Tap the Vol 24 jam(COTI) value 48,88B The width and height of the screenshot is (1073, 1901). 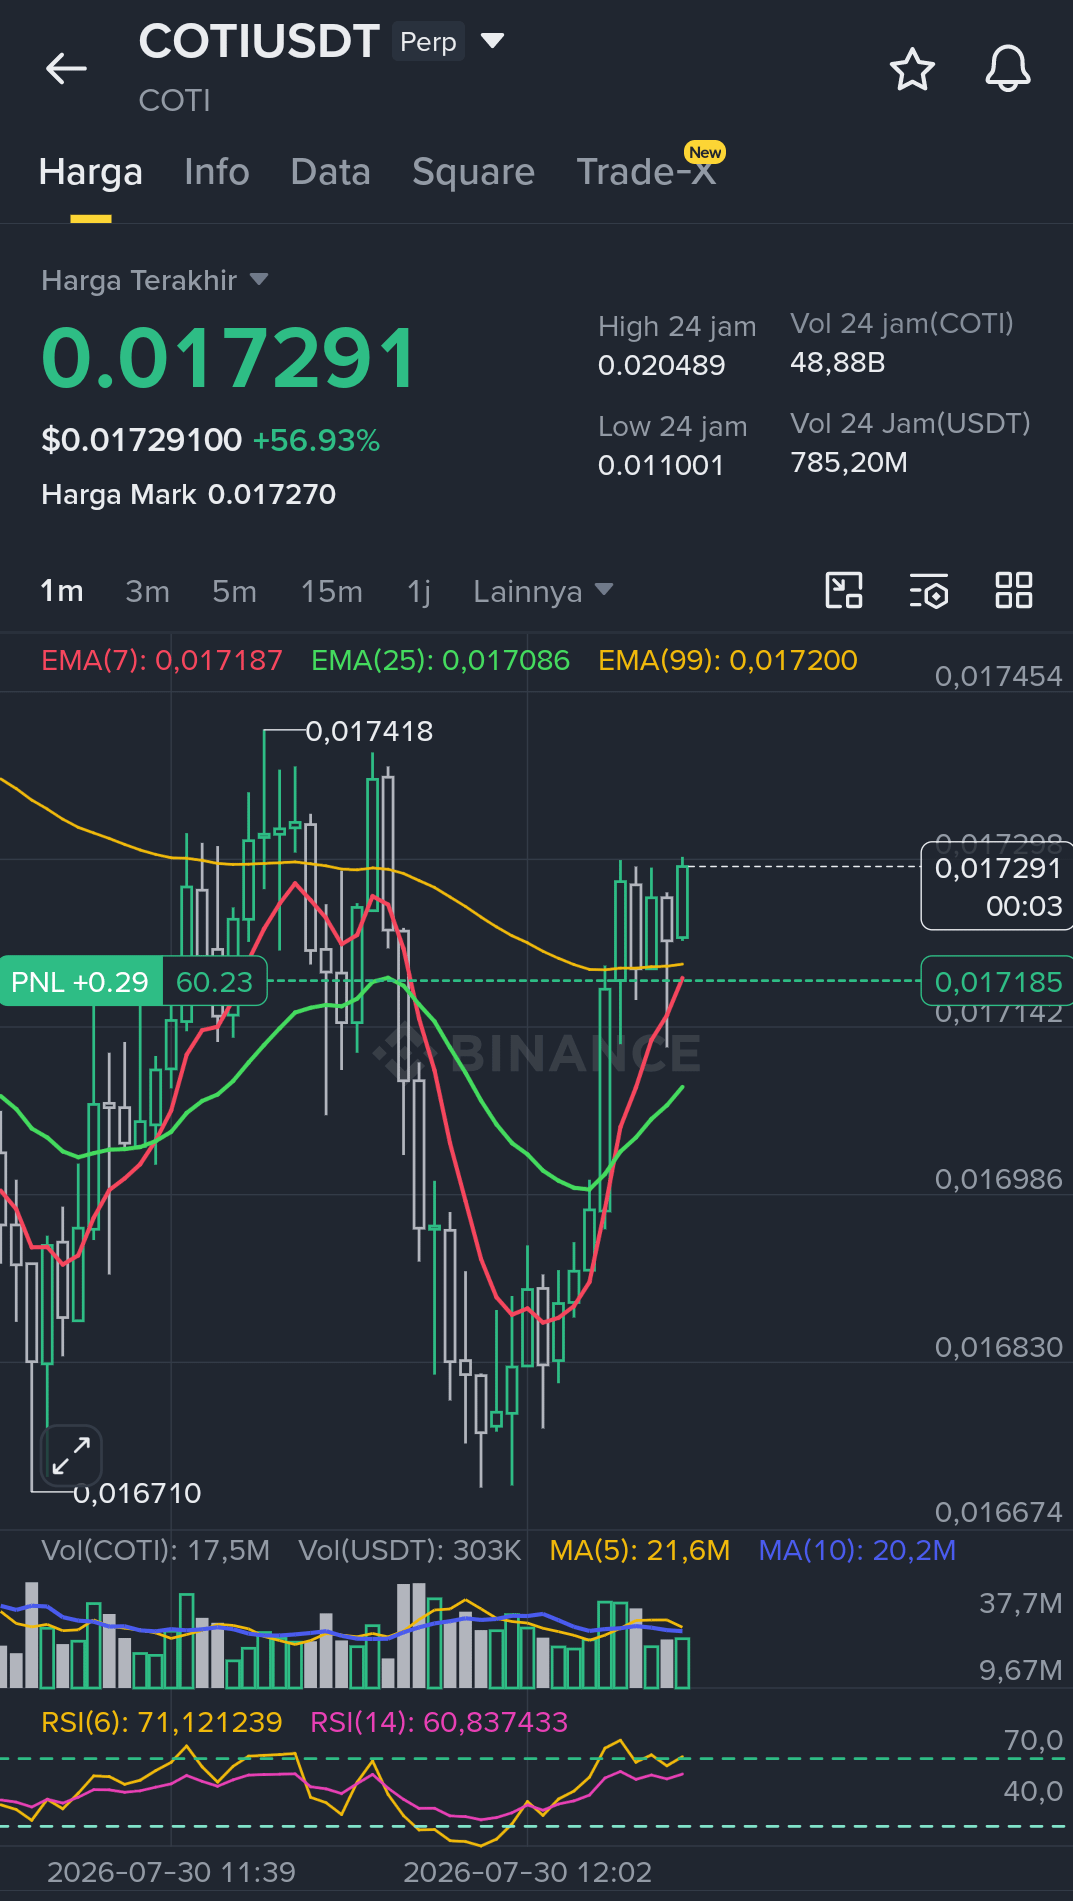point(838,362)
